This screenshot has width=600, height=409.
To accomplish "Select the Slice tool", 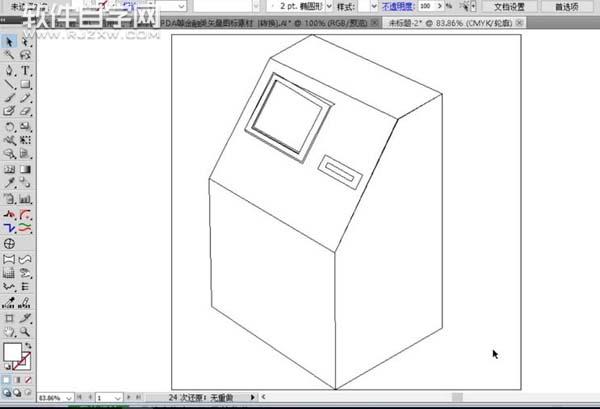I will coord(25,318).
